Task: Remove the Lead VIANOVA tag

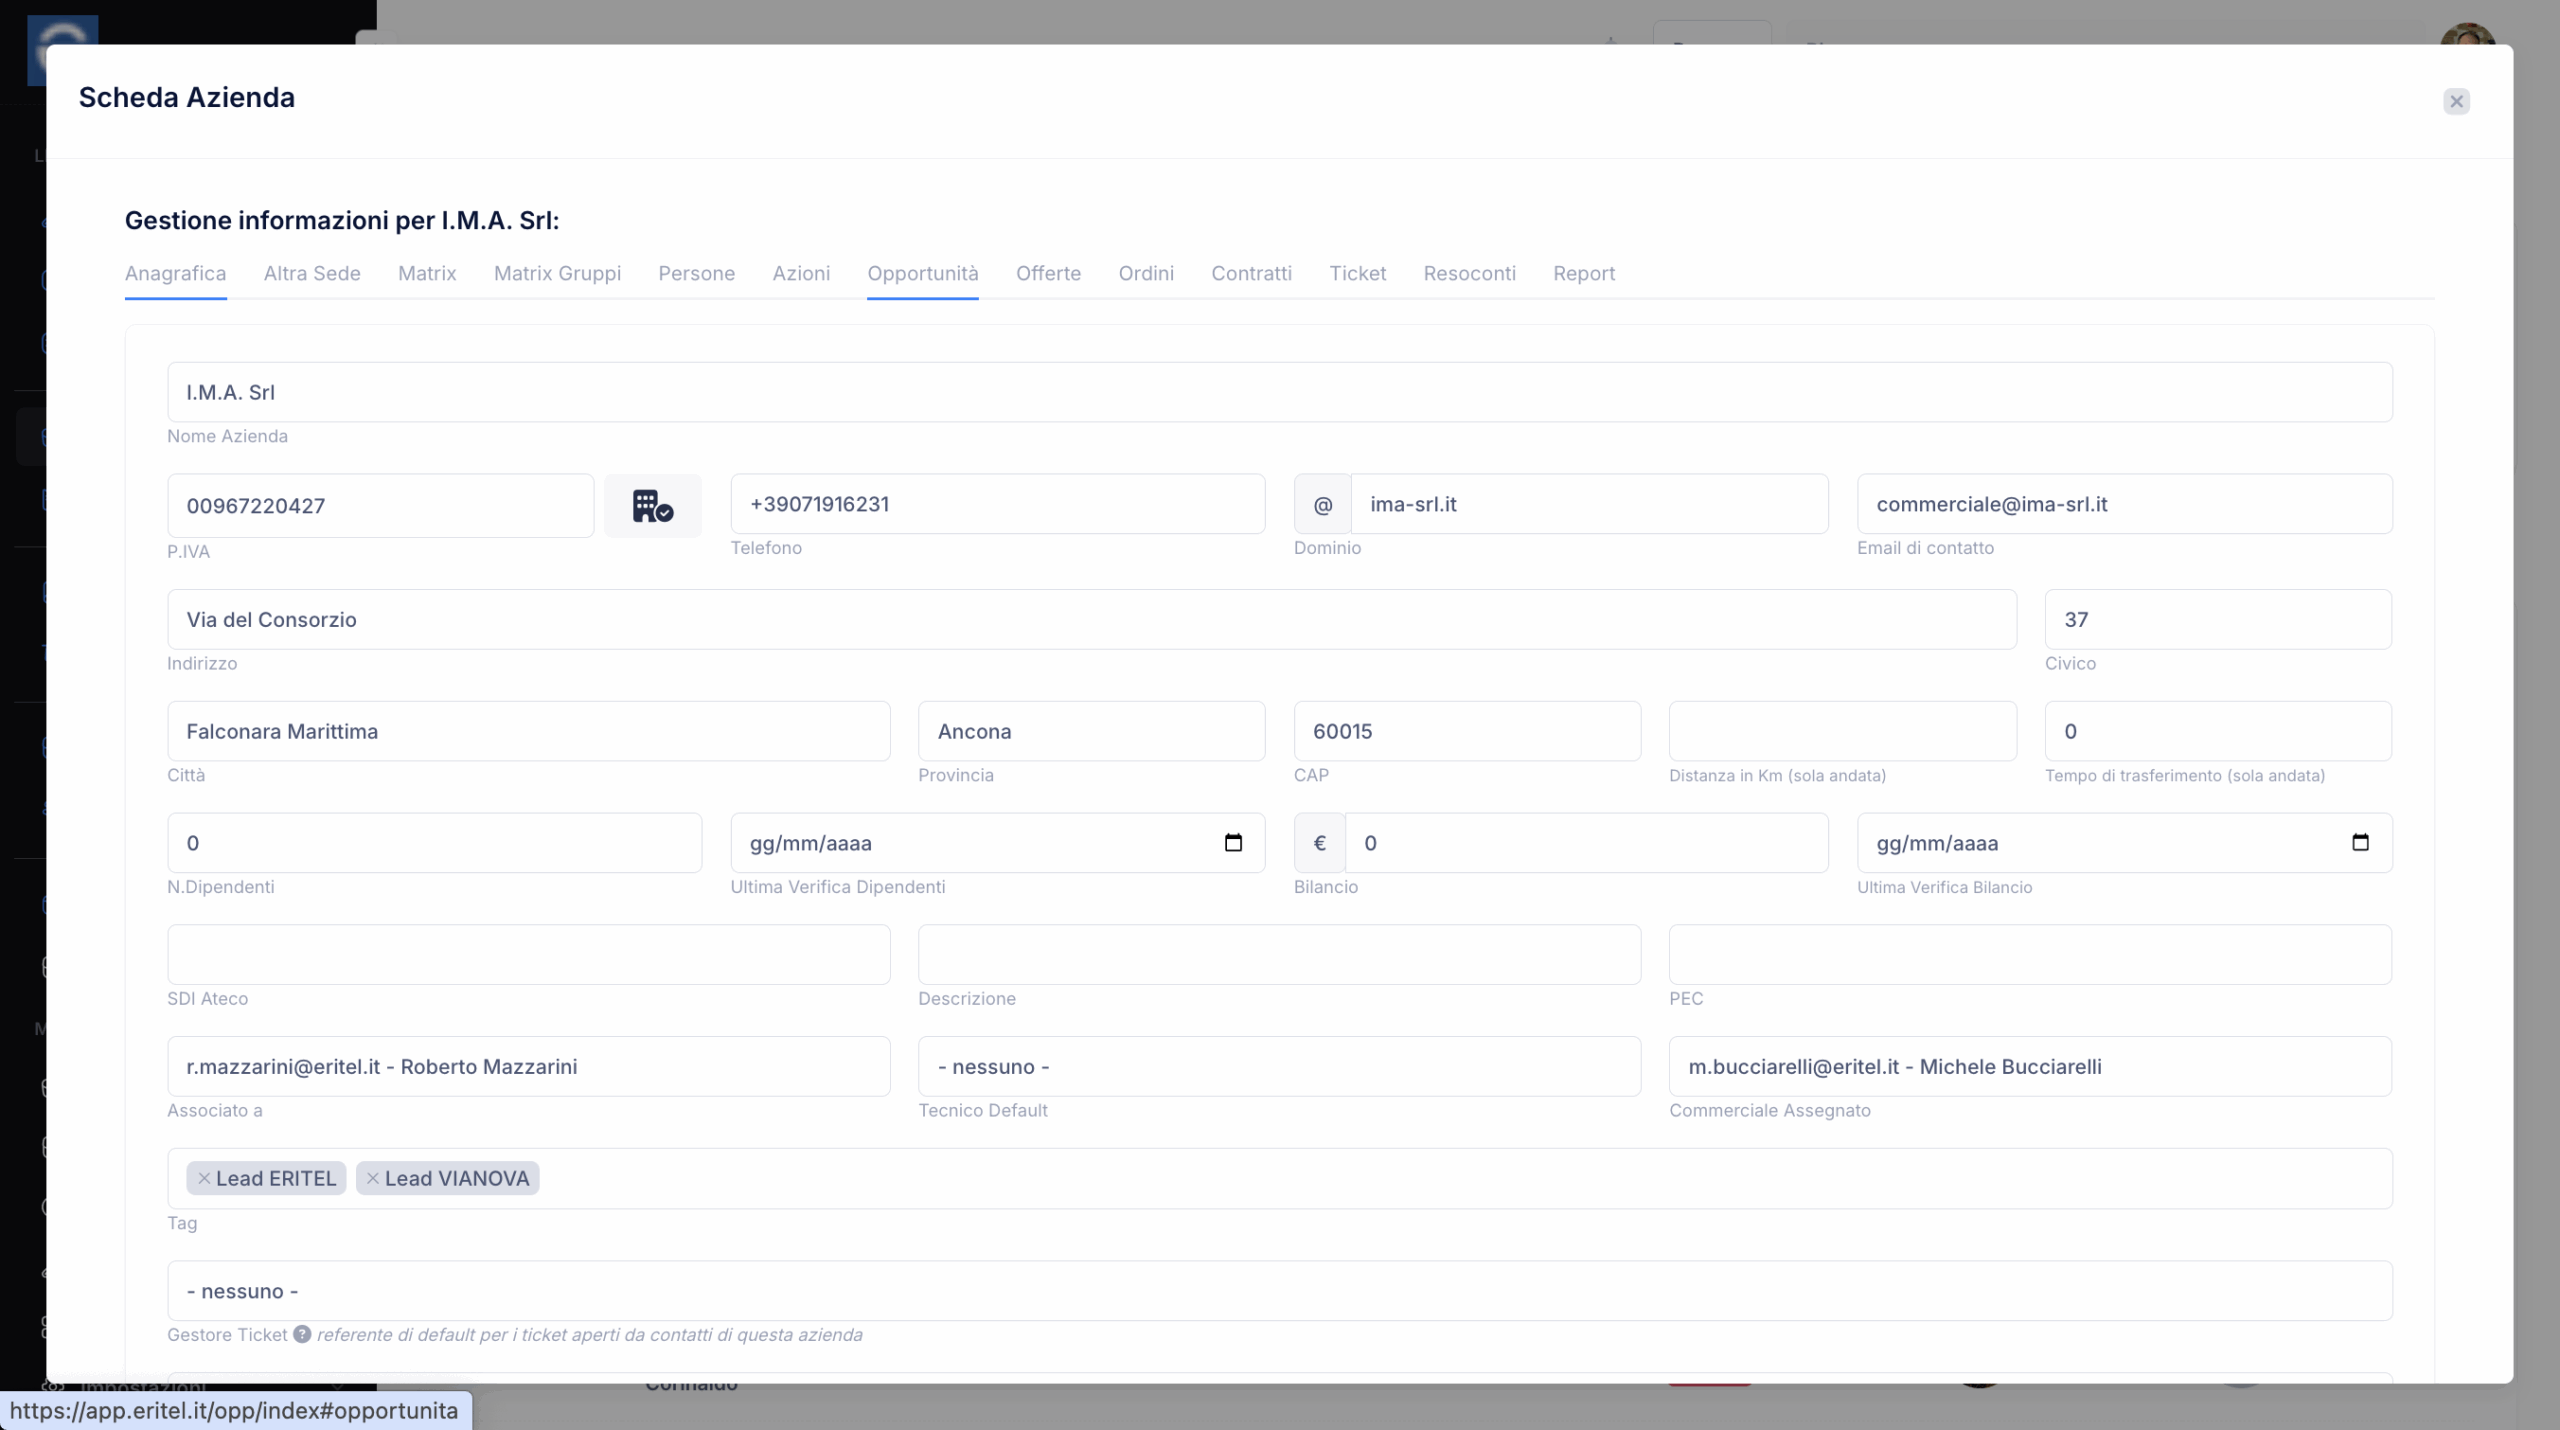Action: 372,1178
